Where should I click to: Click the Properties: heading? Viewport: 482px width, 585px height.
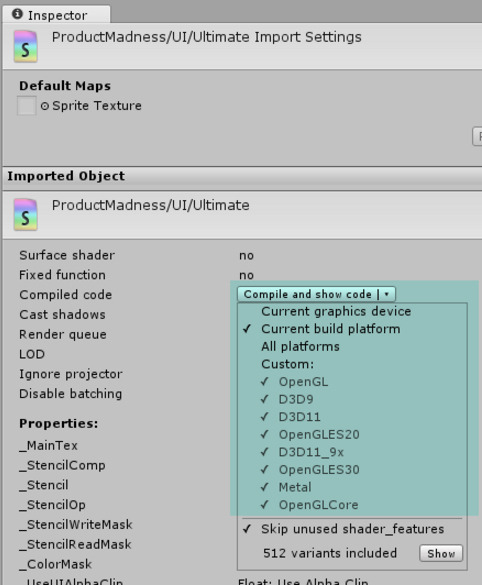point(59,423)
